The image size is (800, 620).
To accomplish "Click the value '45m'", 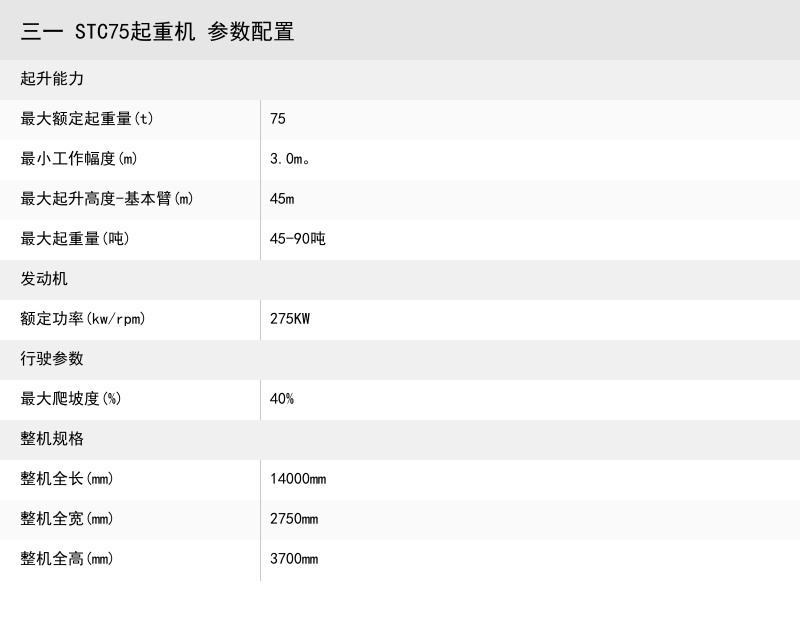I will point(282,199).
